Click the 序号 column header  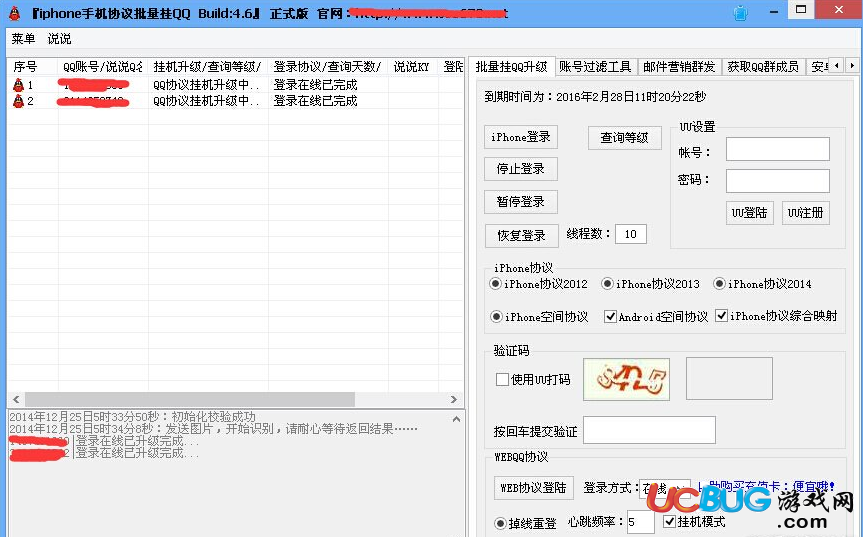pyautogui.click(x=32, y=67)
